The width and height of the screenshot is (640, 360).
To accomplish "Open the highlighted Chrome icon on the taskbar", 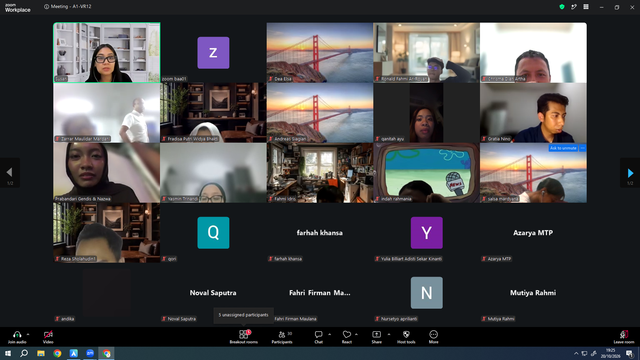I will 107,353.
